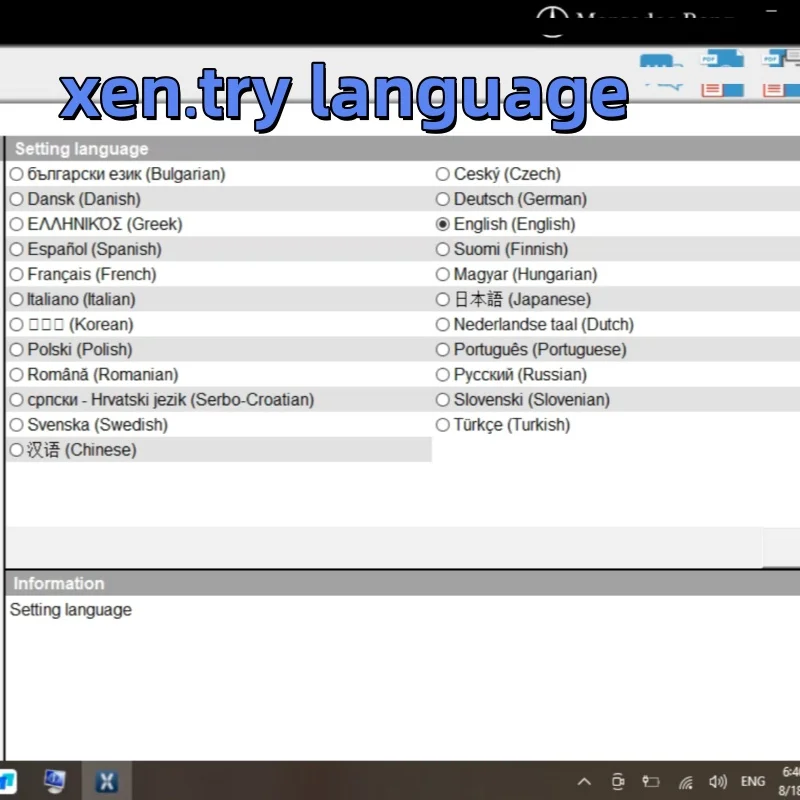
Task: Pick Türkçe (Turkish) language
Action: [443, 424]
